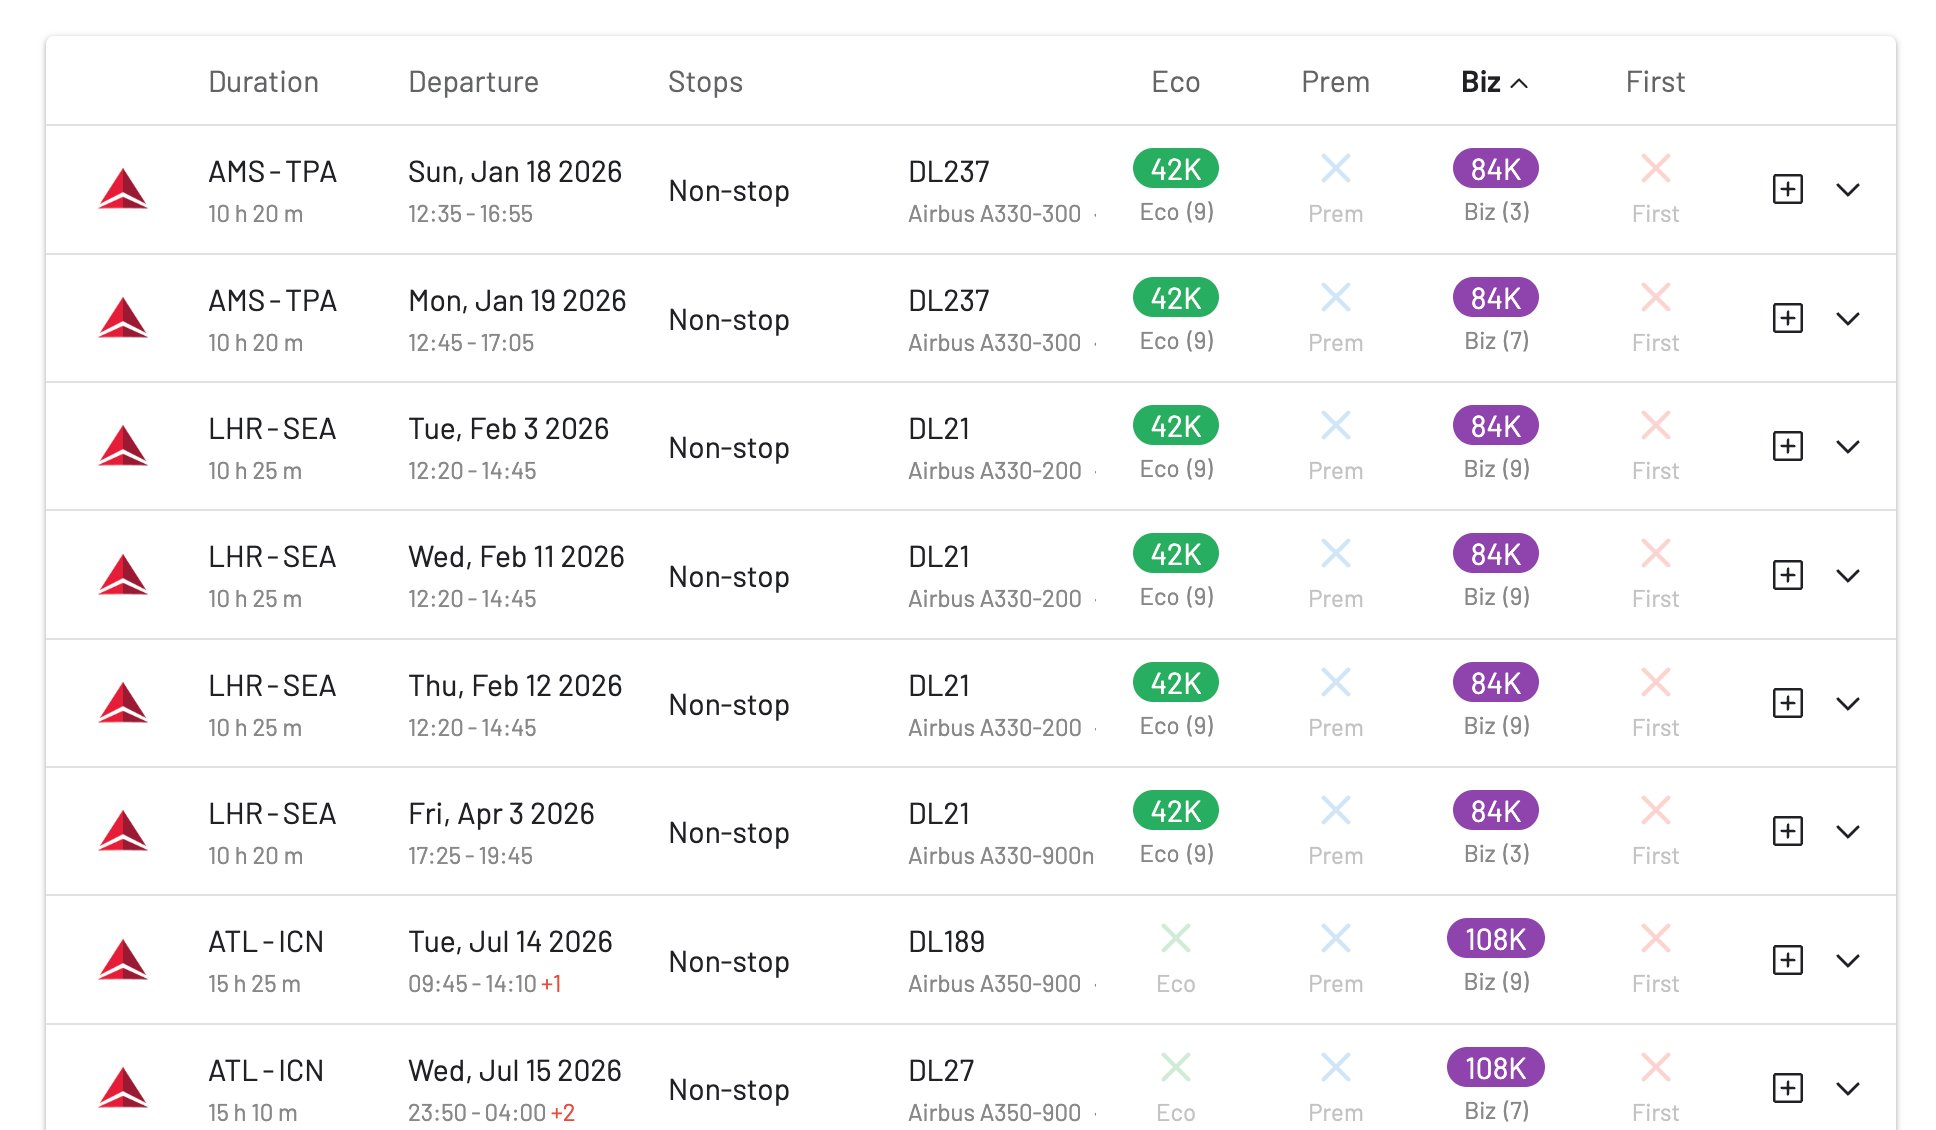Screen dimensions: 1936x1130
Task: Select the First column header
Action: 1654,82
